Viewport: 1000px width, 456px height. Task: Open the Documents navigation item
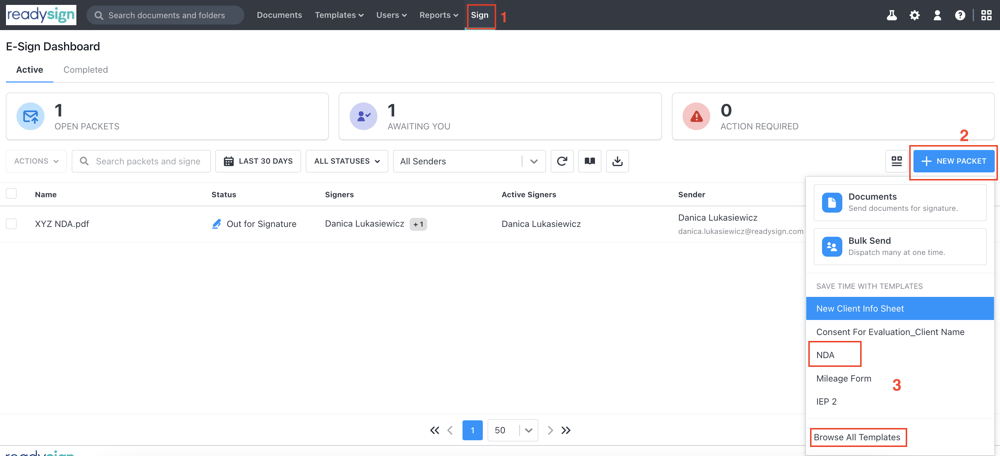[x=279, y=15]
